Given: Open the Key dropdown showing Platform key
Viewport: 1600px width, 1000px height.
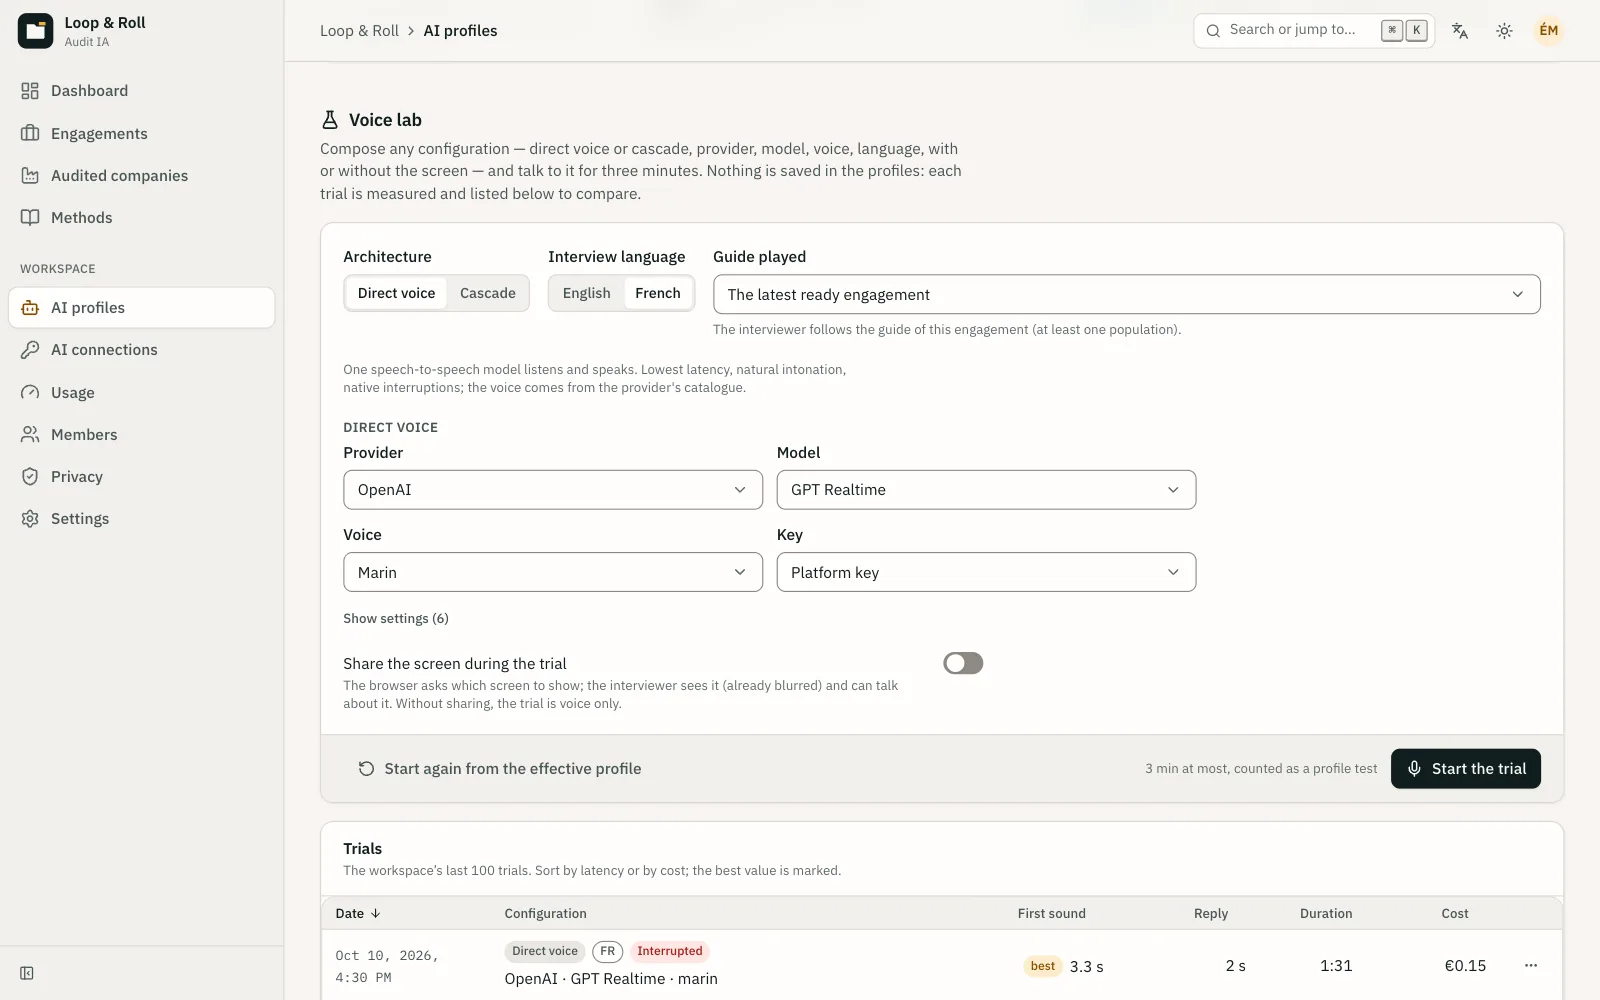Looking at the screenshot, I should click(x=986, y=572).
